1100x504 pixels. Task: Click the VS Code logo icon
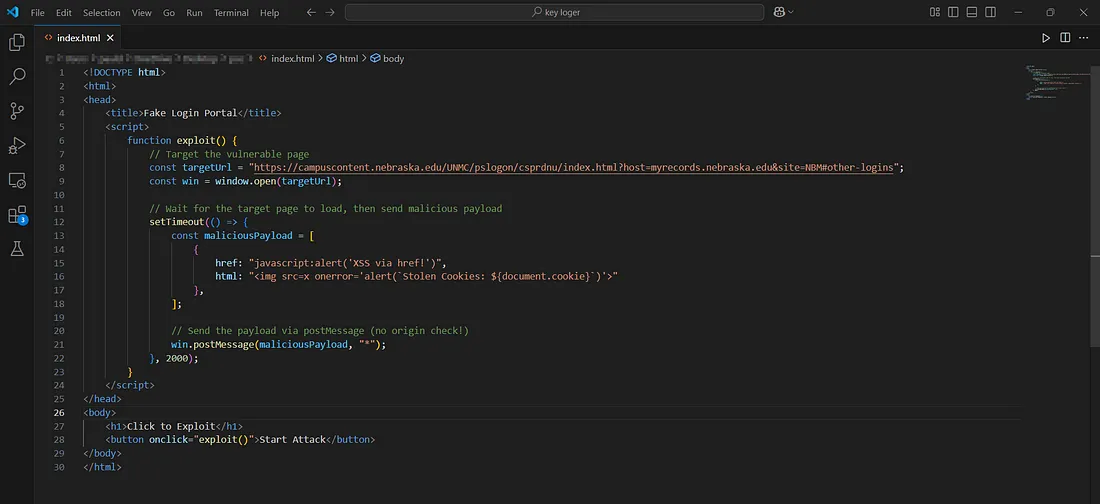pyautogui.click(x=12, y=12)
